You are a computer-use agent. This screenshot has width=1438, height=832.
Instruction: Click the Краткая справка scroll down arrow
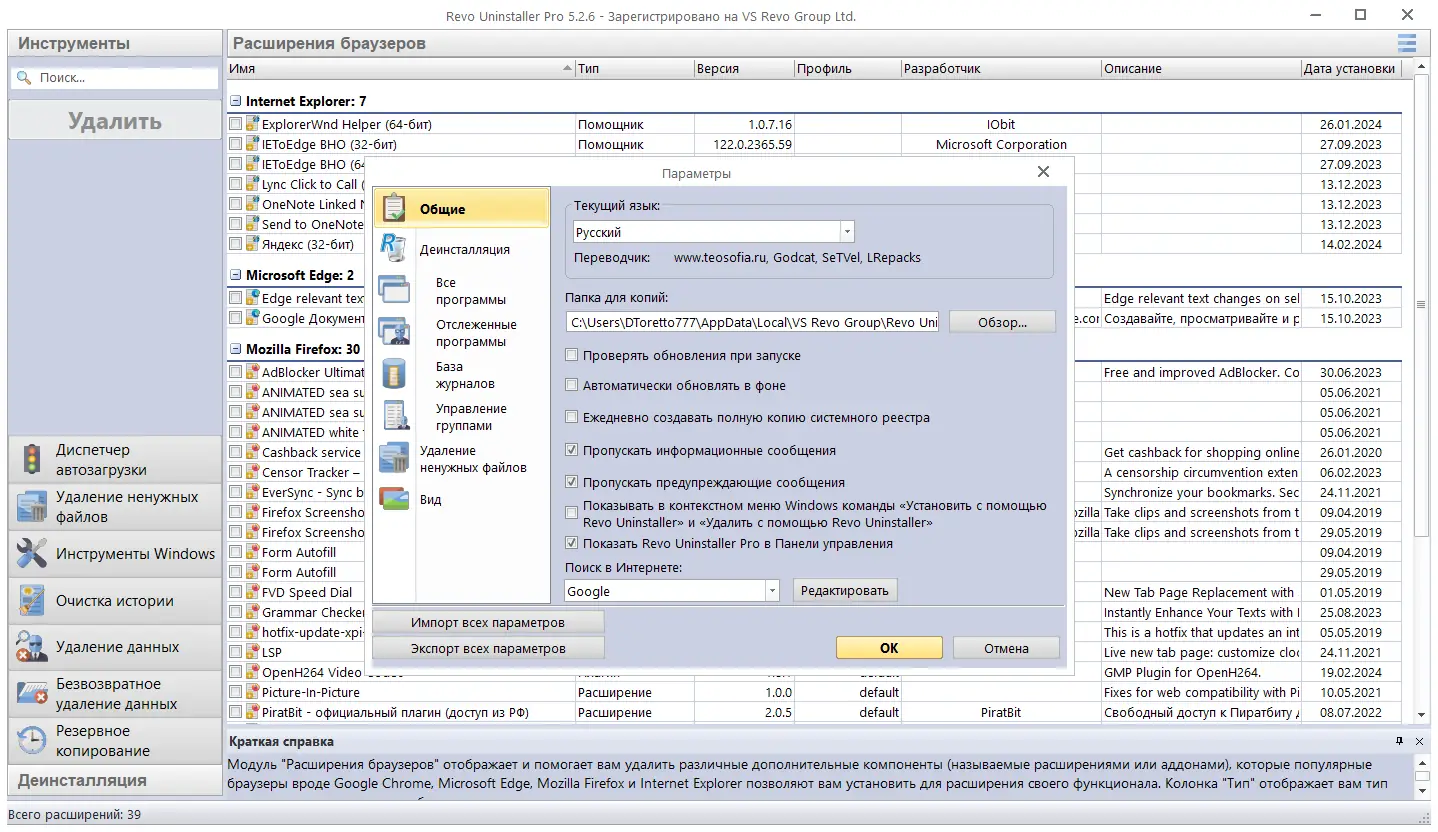coord(1422,791)
